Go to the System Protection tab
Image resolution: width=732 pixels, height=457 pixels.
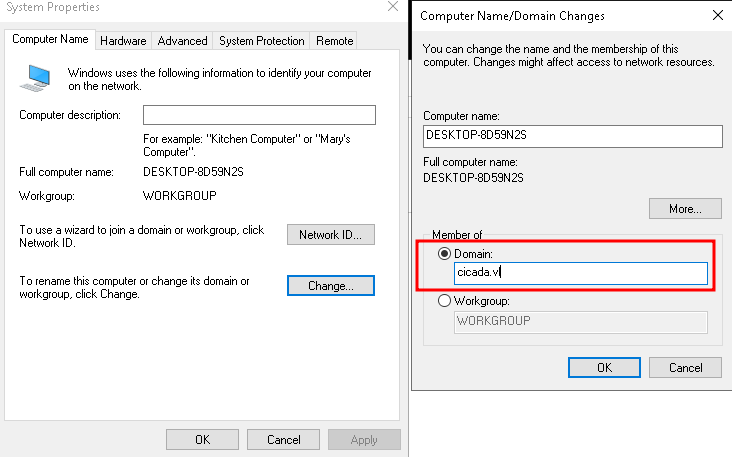(x=261, y=41)
